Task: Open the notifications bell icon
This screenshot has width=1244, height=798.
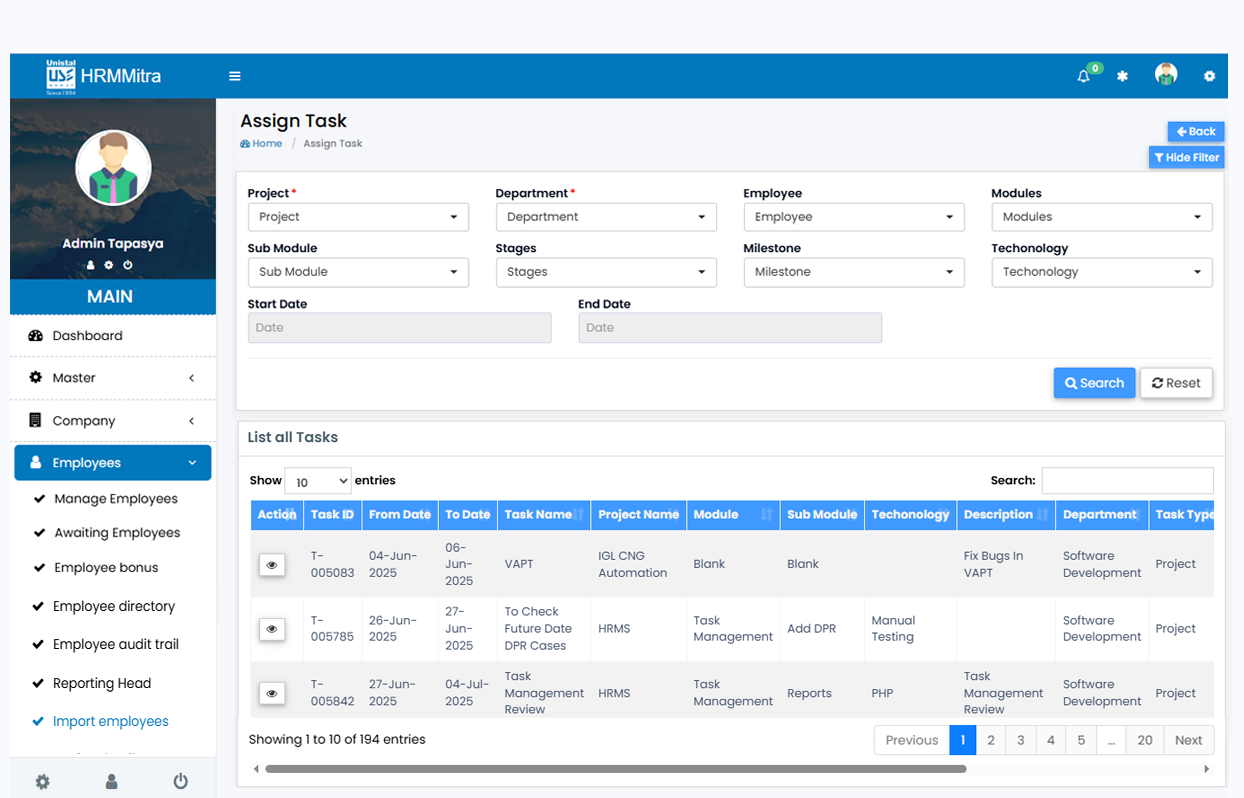Action: pyautogui.click(x=1083, y=76)
